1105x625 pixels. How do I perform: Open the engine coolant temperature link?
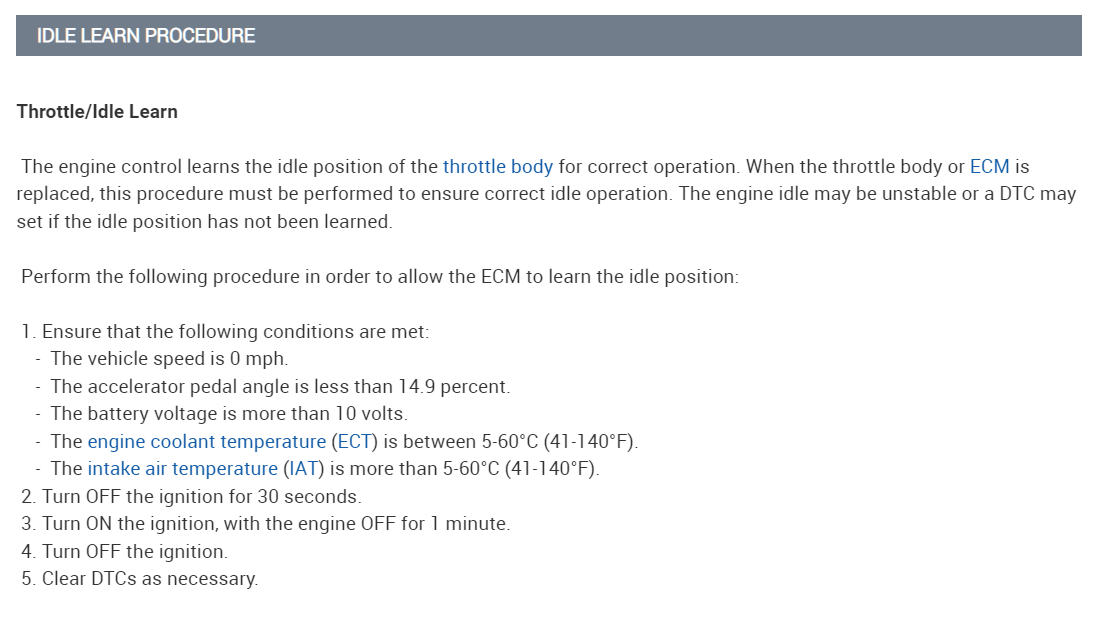pyautogui.click(x=206, y=441)
